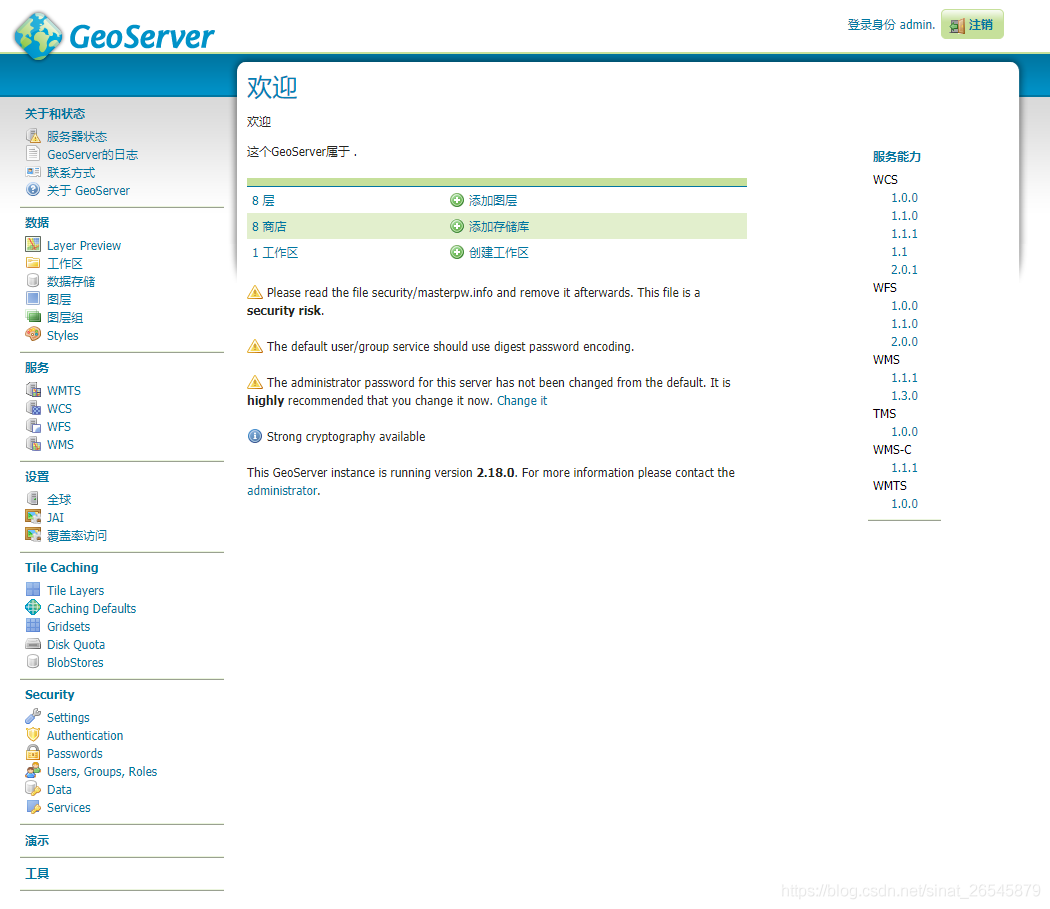This screenshot has height=909, width=1050.
Task: Open TMS 1.0.0 capabilities link
Action: 904,432
